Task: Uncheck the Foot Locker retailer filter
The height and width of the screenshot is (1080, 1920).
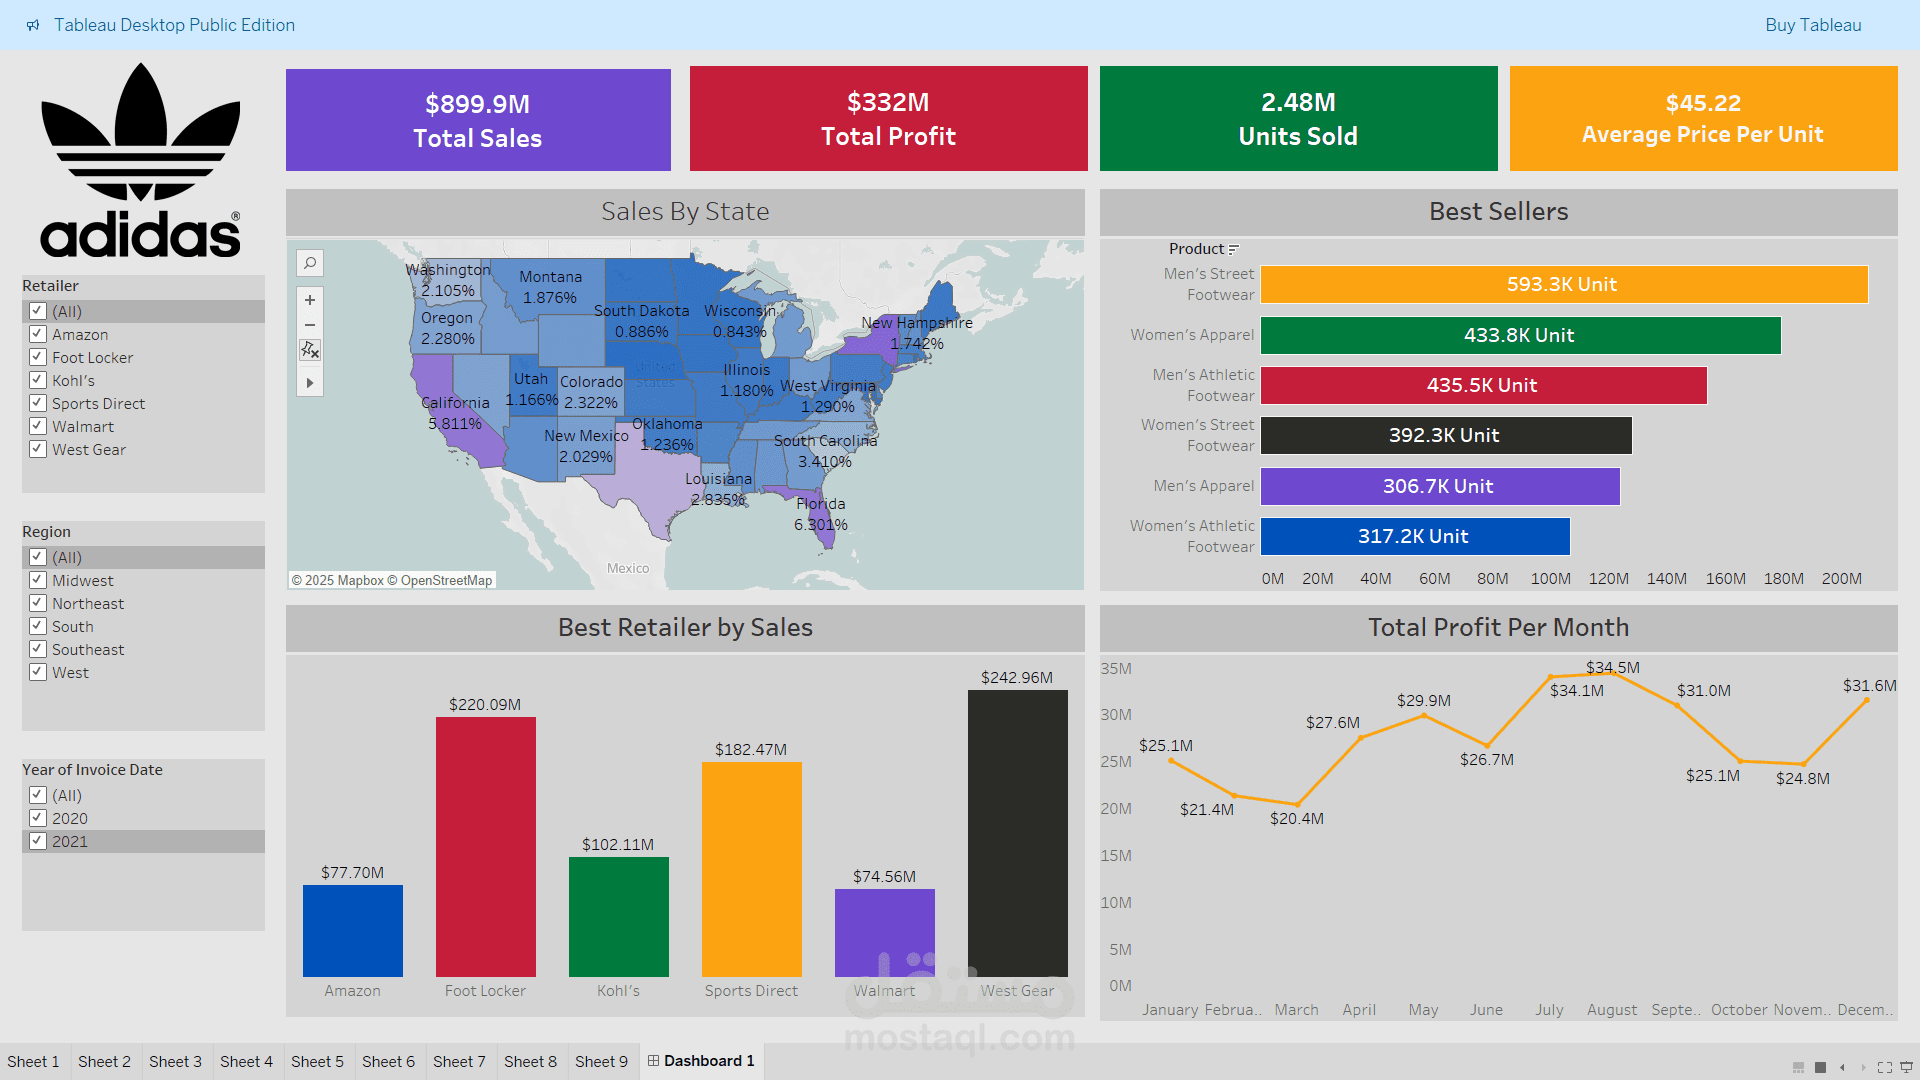Action: (x=37, y=357)
